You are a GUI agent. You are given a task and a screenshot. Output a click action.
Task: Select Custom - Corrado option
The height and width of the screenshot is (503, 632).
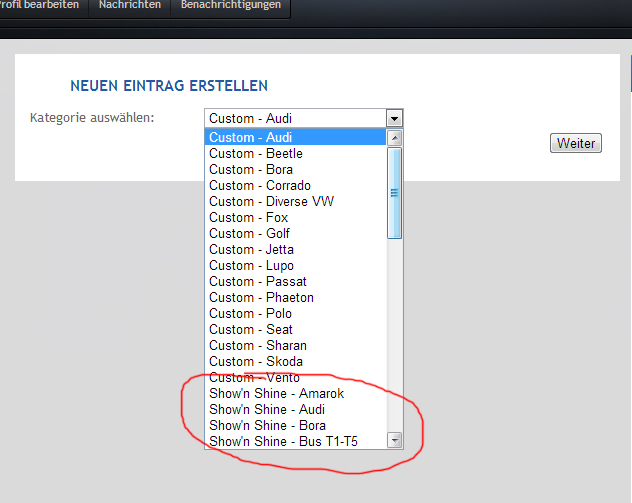[x=260, y=186]
